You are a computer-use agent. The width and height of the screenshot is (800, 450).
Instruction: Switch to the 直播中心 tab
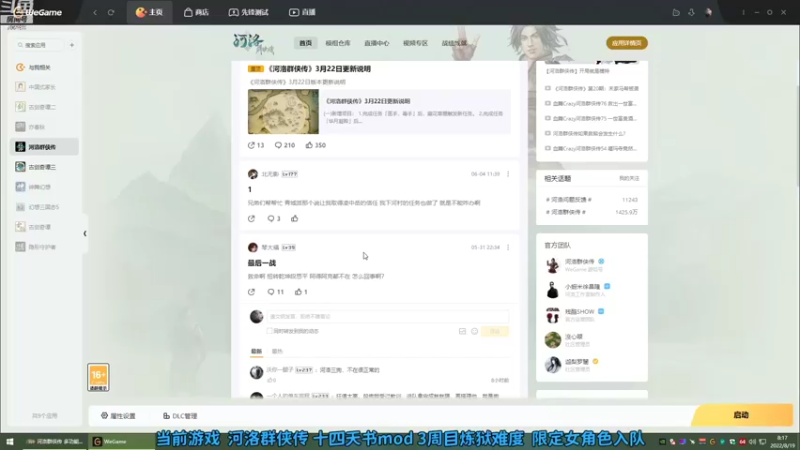[377, 43]
